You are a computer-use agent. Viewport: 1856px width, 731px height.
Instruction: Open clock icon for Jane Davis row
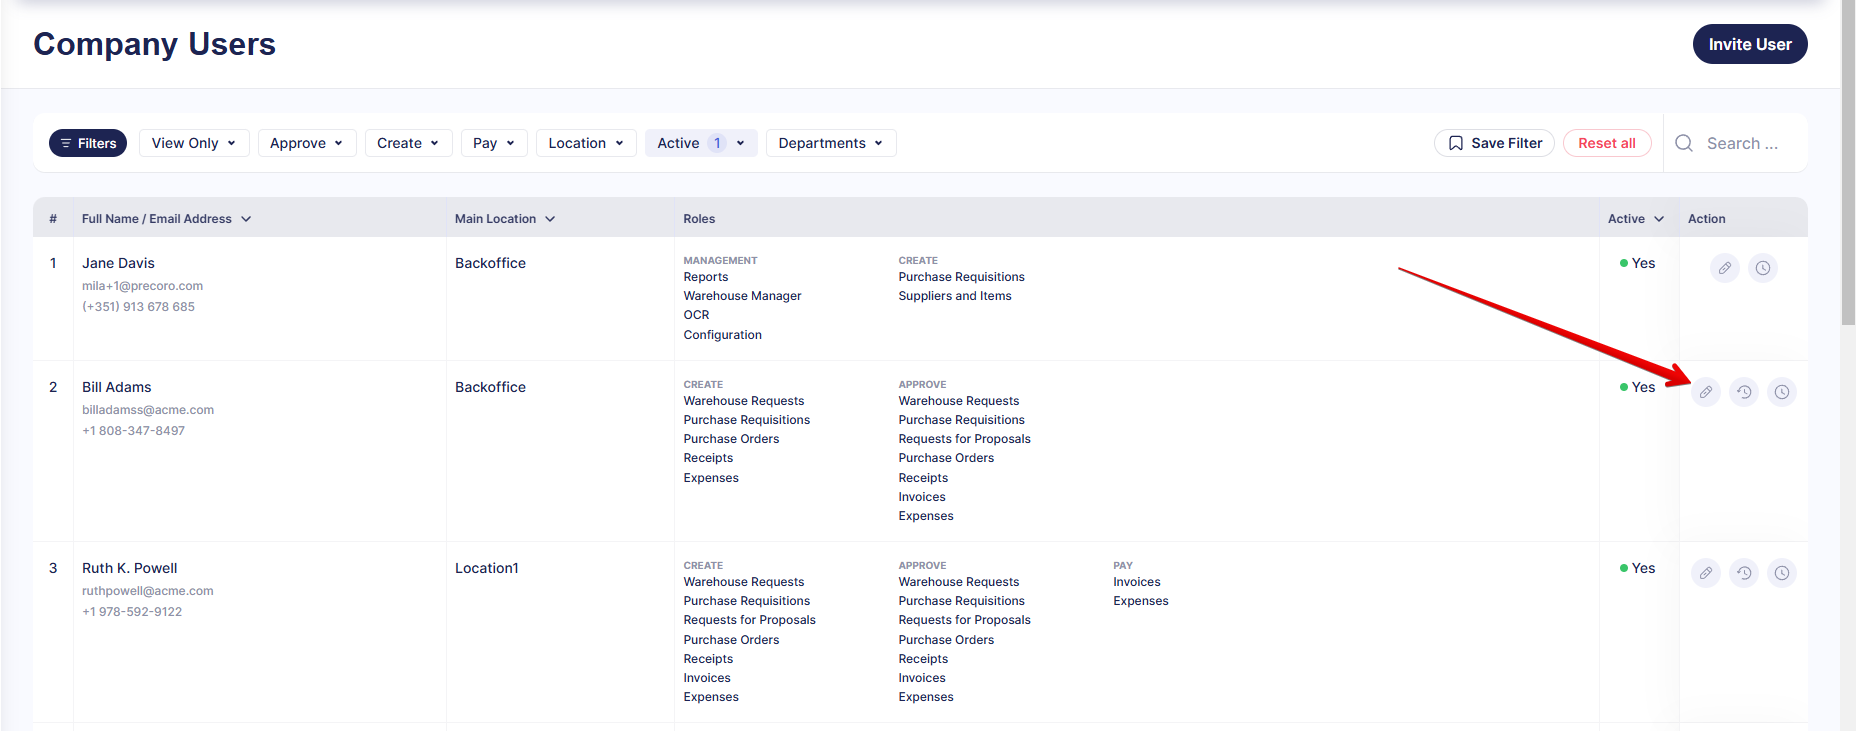1762,268
